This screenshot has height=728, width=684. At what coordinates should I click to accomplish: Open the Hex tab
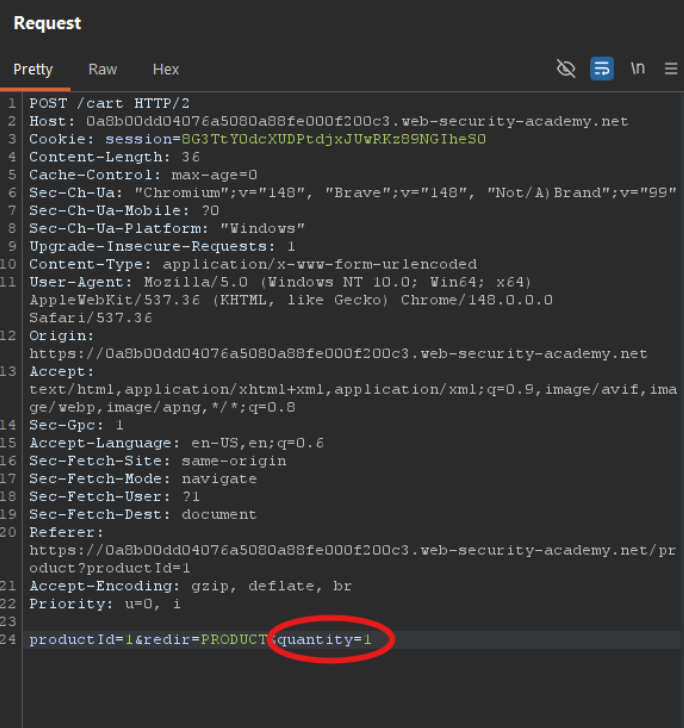tap(166, 70)
